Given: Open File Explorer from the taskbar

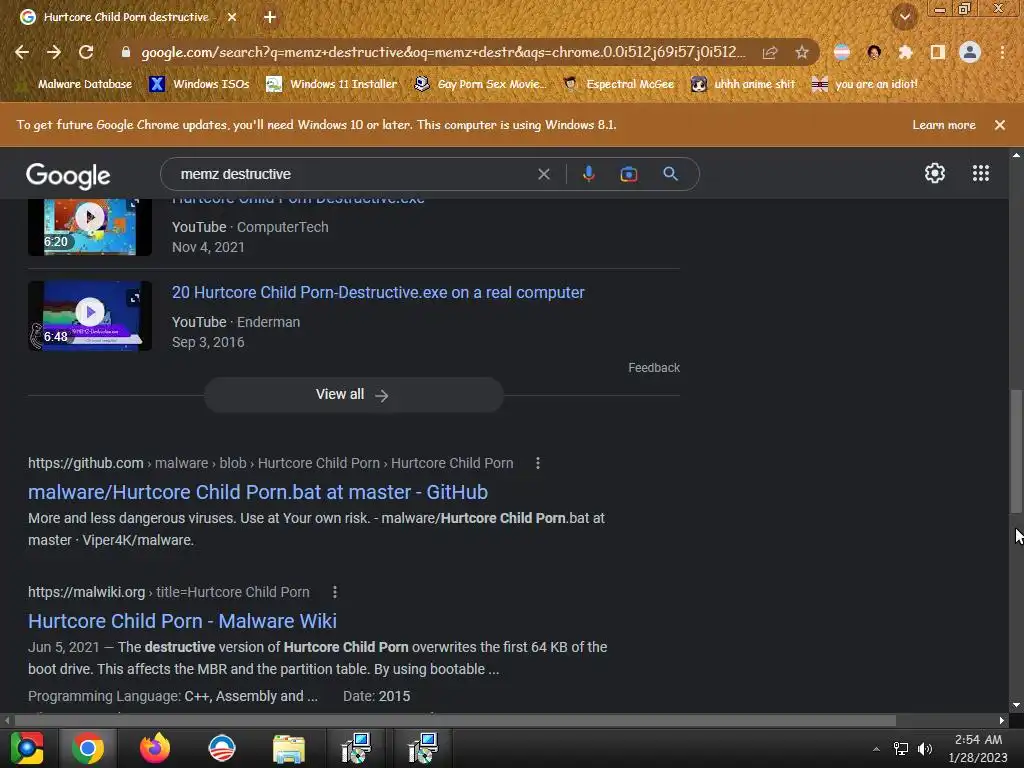Looking at the screenshot, I should pos(289,748).
